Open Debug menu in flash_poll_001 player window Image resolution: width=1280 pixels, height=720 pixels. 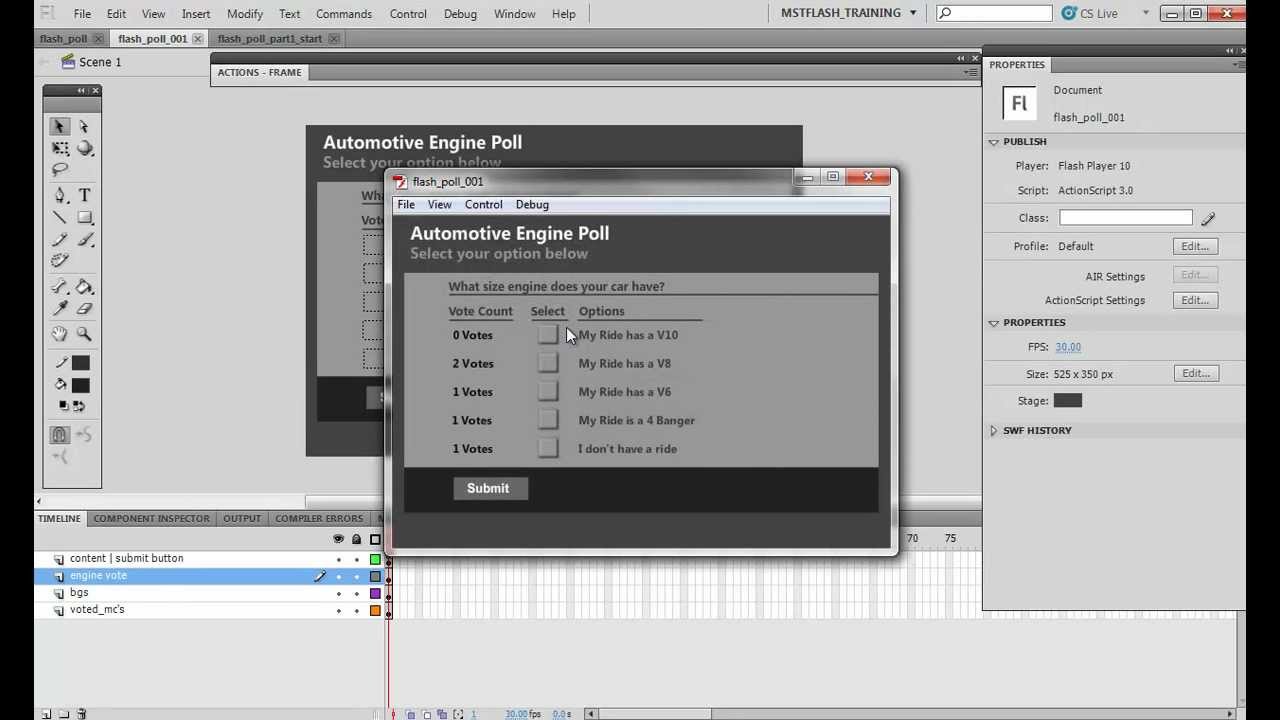[x=532, y=204]
